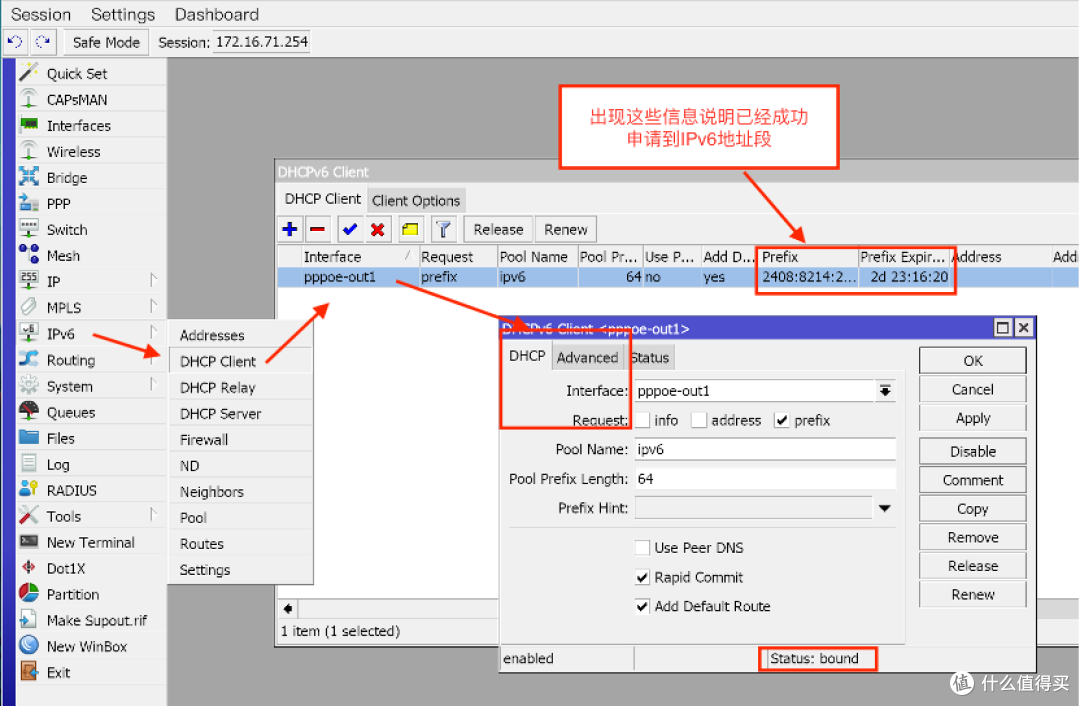The height and width of the screenshot is (706, 1080).
Task: Remove entry with red minus icon
Action: (318, 229)
